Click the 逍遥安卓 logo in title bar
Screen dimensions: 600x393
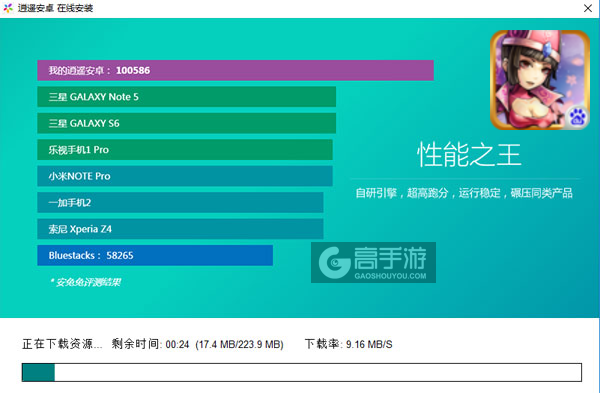pyautogui.click(x=8, y=8)
